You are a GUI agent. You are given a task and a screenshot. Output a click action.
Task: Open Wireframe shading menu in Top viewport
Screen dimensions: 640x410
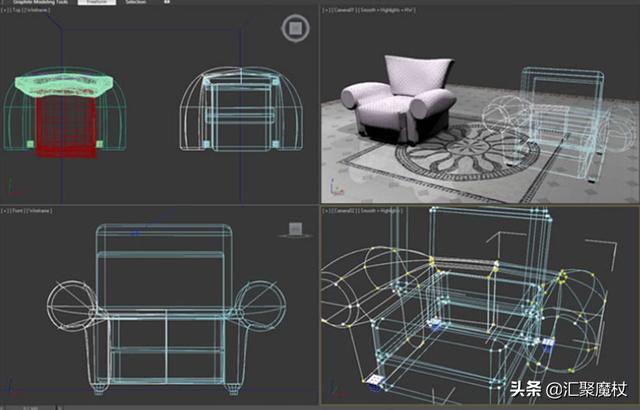(x=37, y=12)
